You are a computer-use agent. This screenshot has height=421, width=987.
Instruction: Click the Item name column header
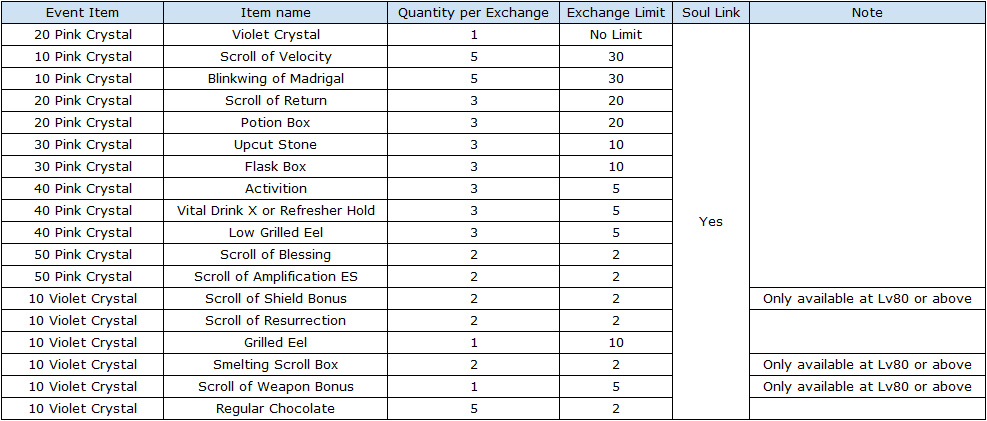coord(276,13)
